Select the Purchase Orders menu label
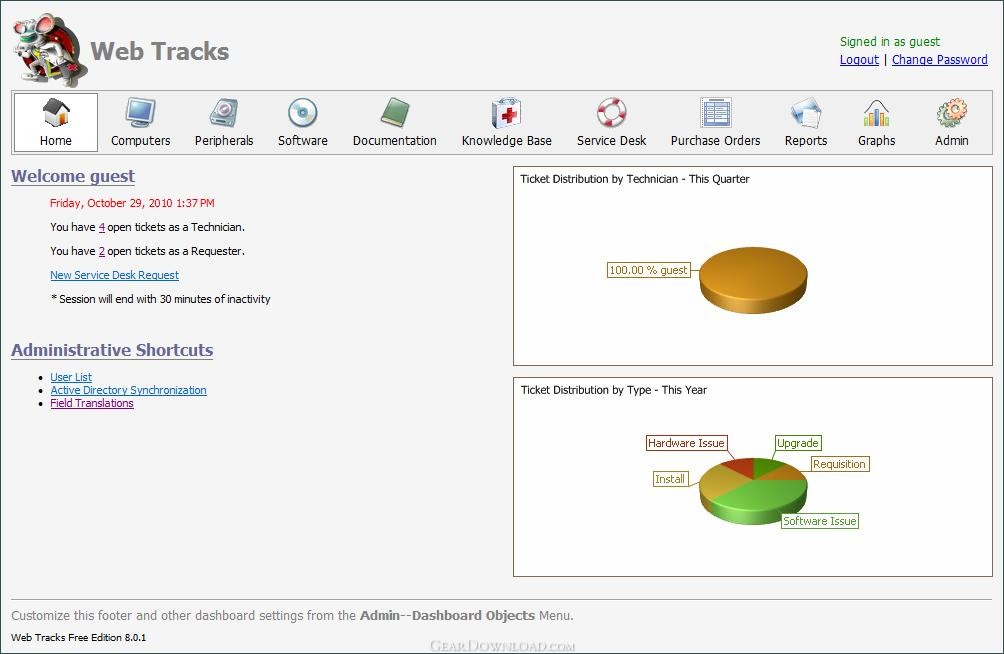 pyautogui.click(x=715, y=140)
